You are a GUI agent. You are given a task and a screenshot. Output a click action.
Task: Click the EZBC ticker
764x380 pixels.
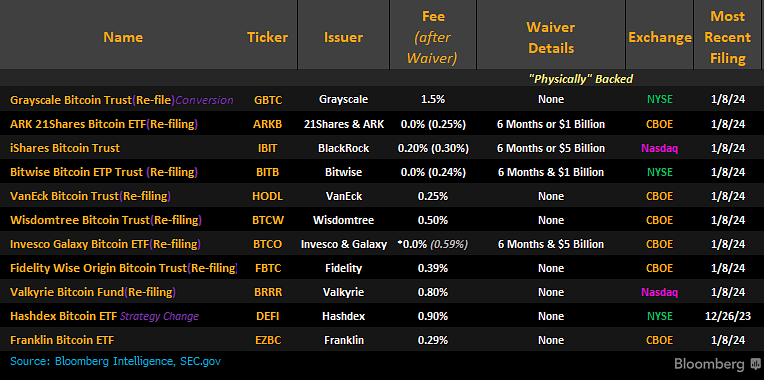(x=268, y=340)
